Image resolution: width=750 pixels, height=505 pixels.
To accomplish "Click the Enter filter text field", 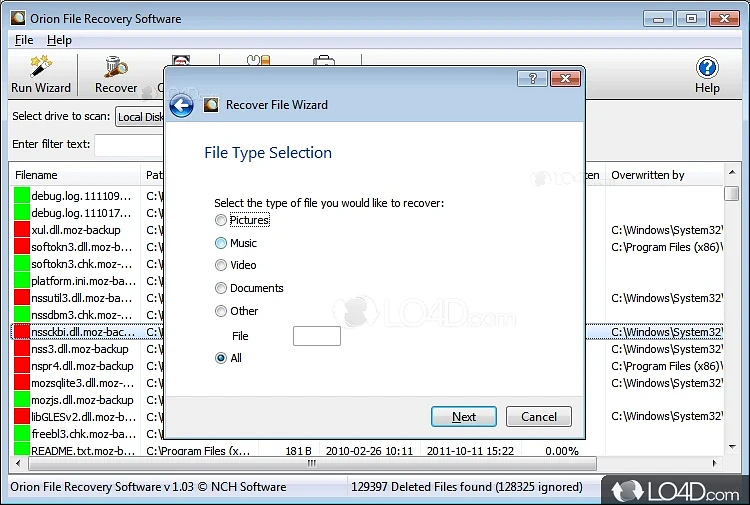I will (x=129, y=144).
